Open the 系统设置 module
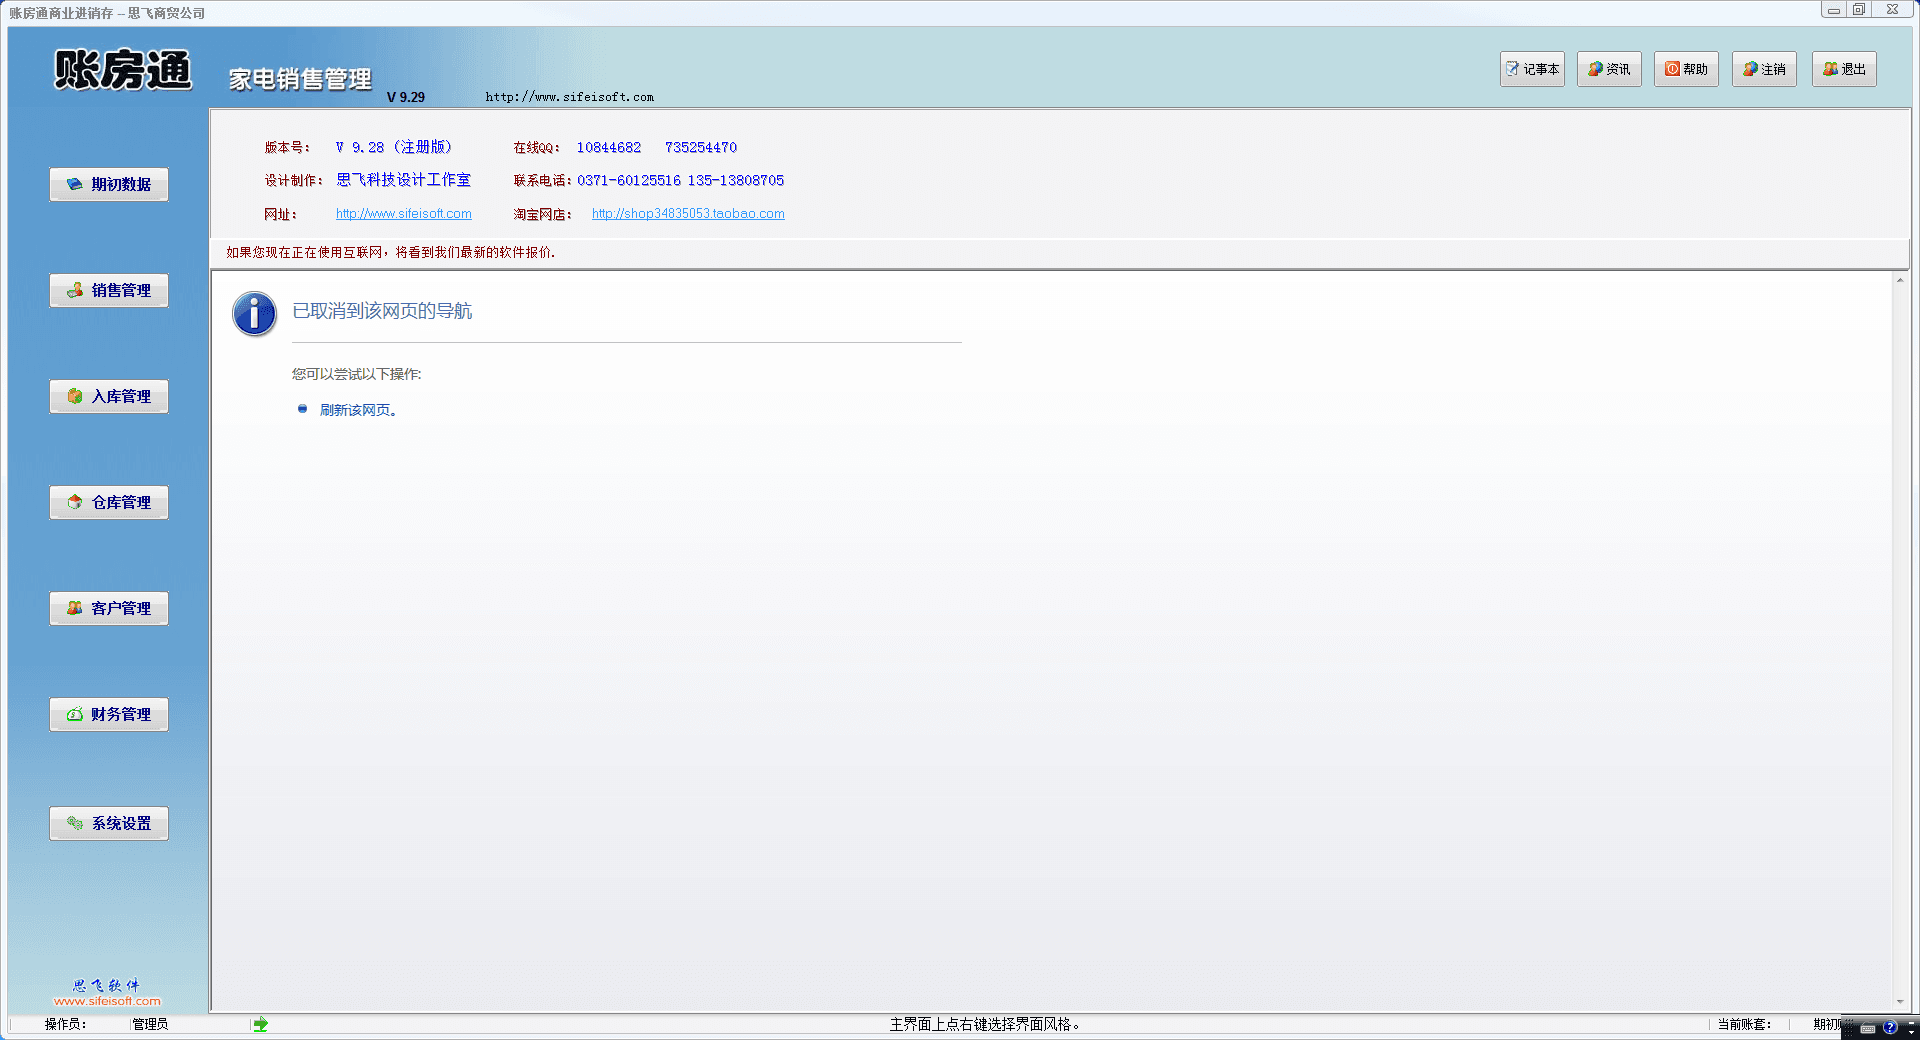The height and width of the screenshot is (1040, 1920). pos(109,823)
